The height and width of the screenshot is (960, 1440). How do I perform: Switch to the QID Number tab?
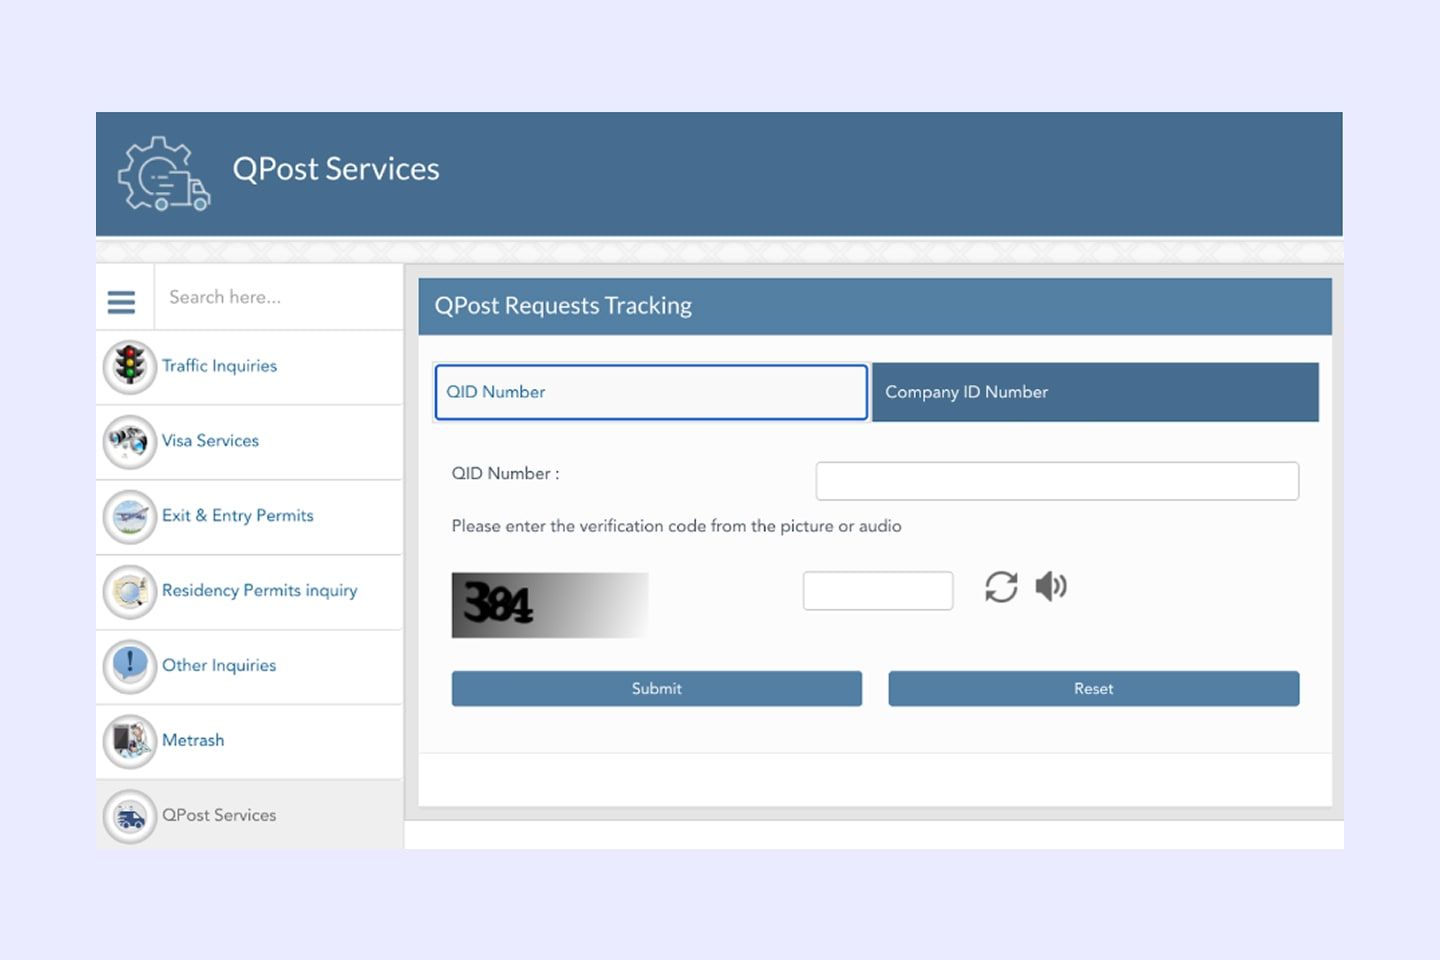(x=651, y=392)
